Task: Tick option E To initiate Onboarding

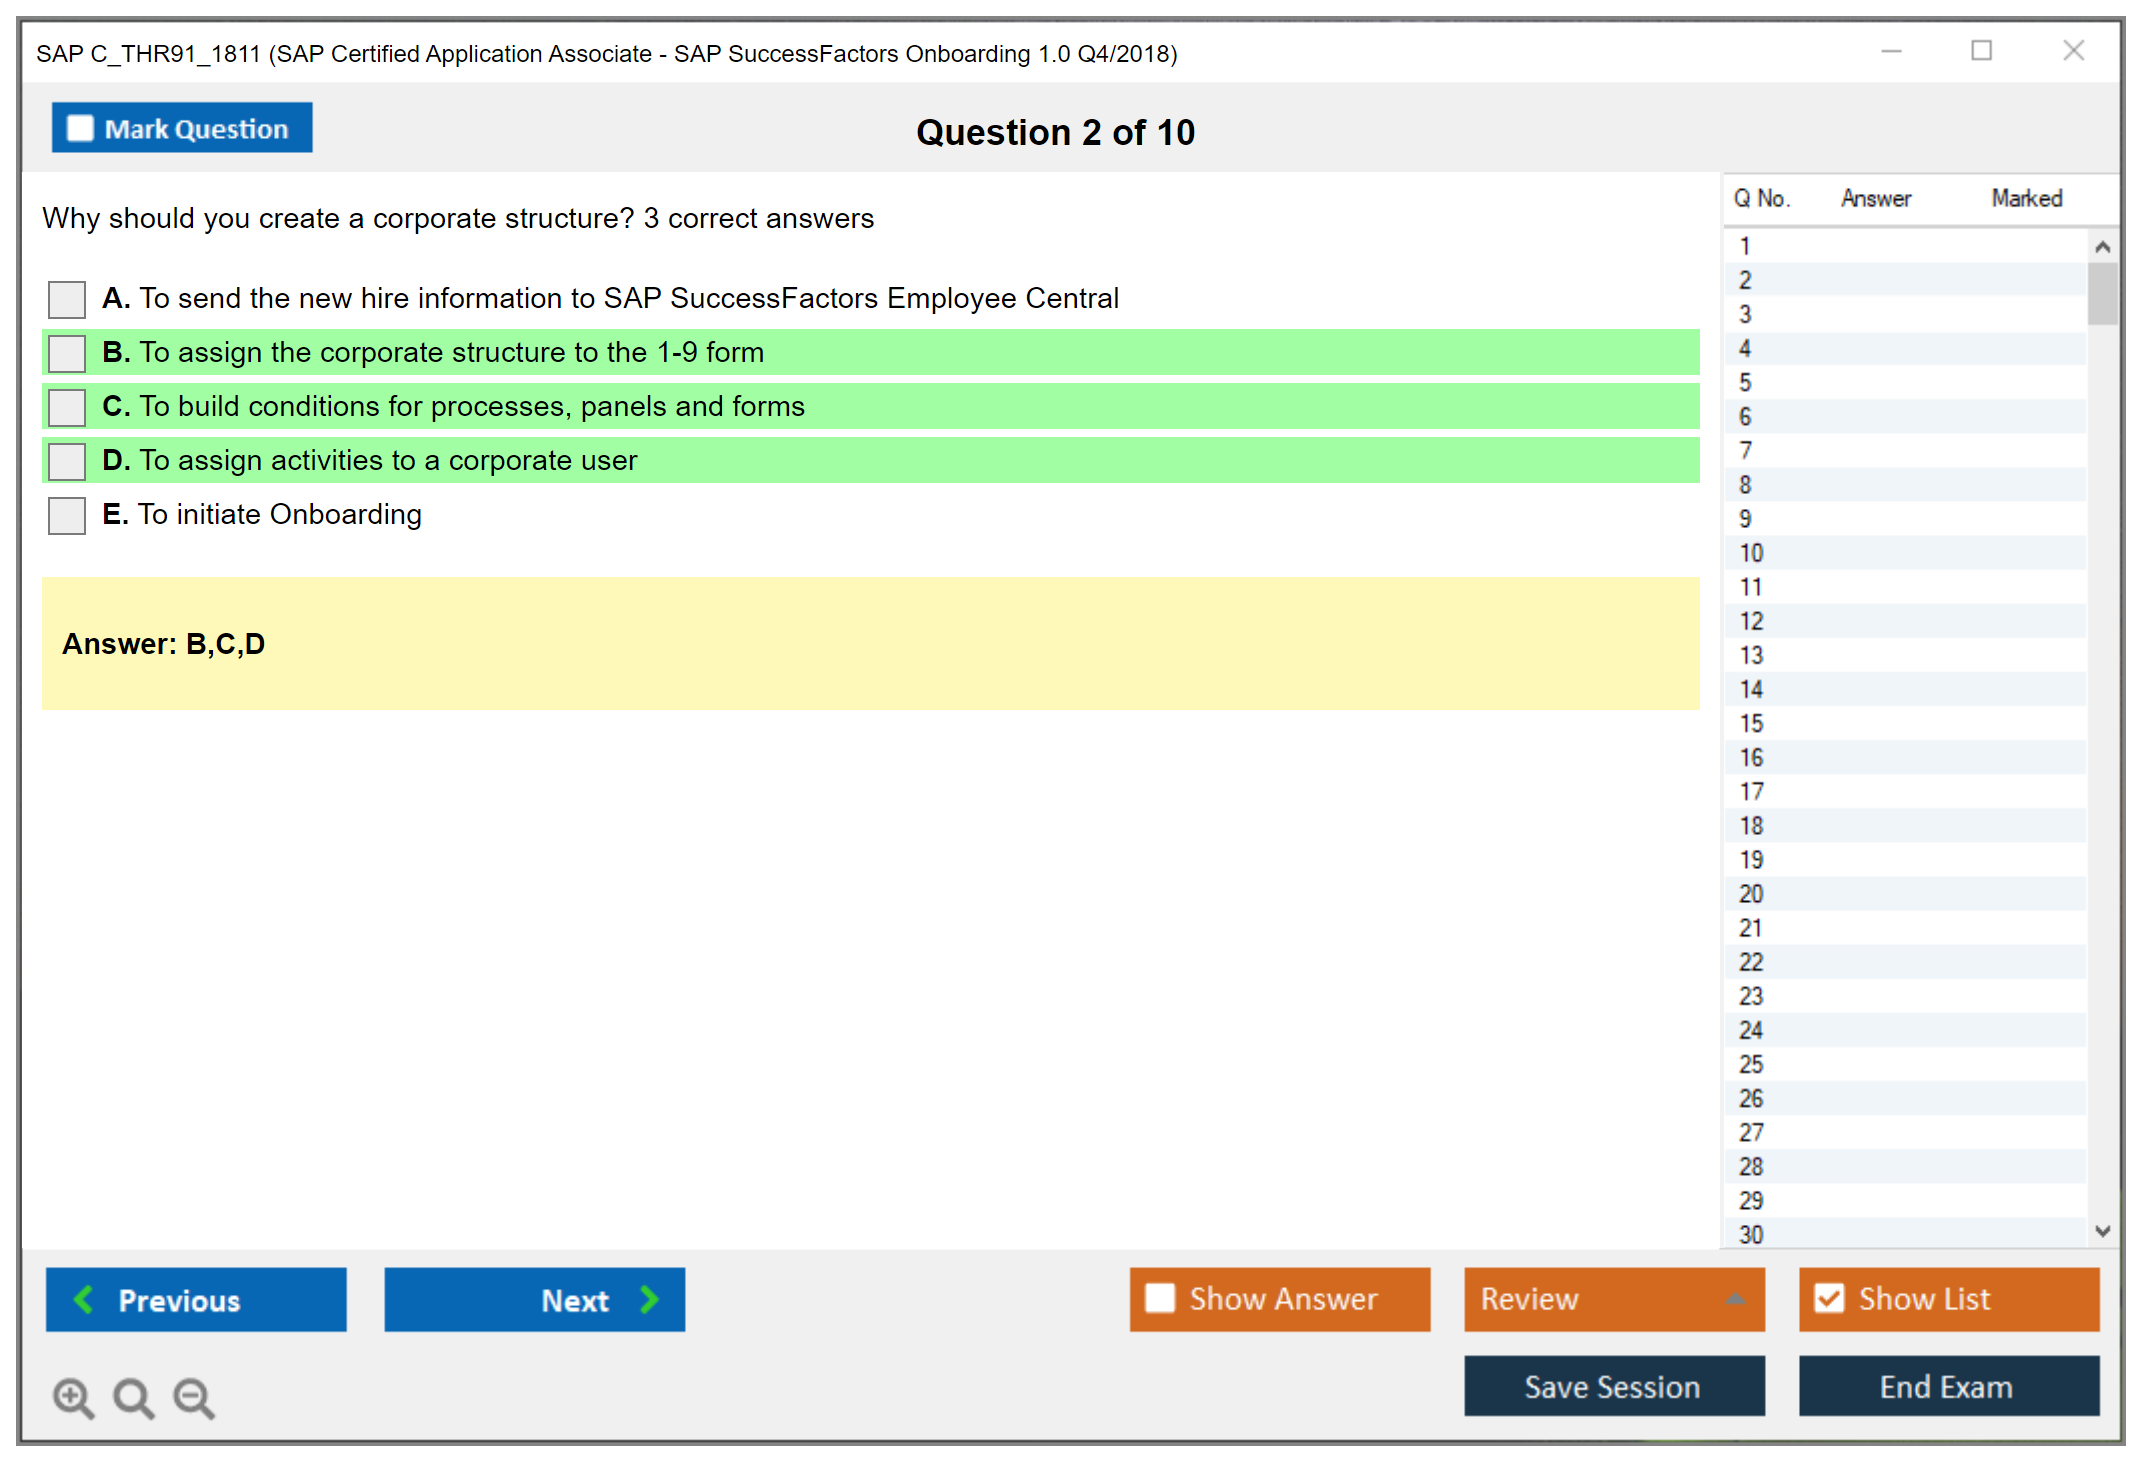Action: click(67, 515)
